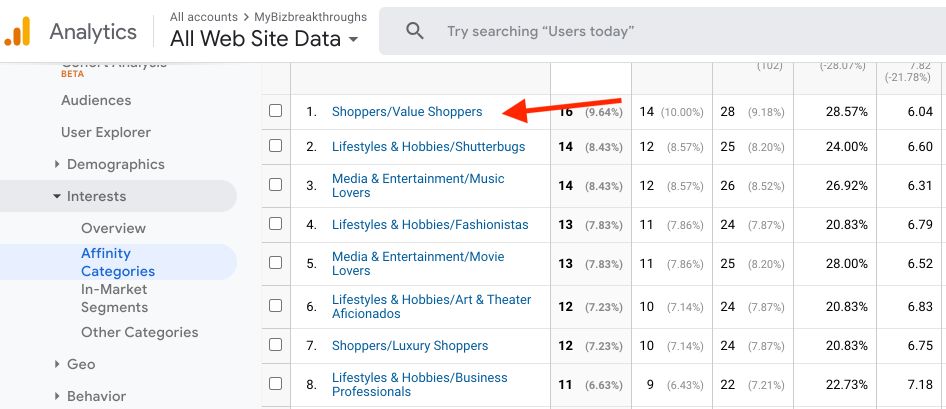Click the MyBizbreakthroughs account name

310,17
